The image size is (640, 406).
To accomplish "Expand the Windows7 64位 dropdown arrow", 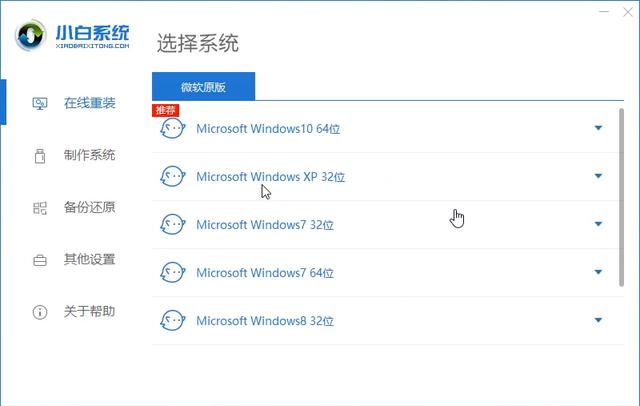I will tap(598, 272).
